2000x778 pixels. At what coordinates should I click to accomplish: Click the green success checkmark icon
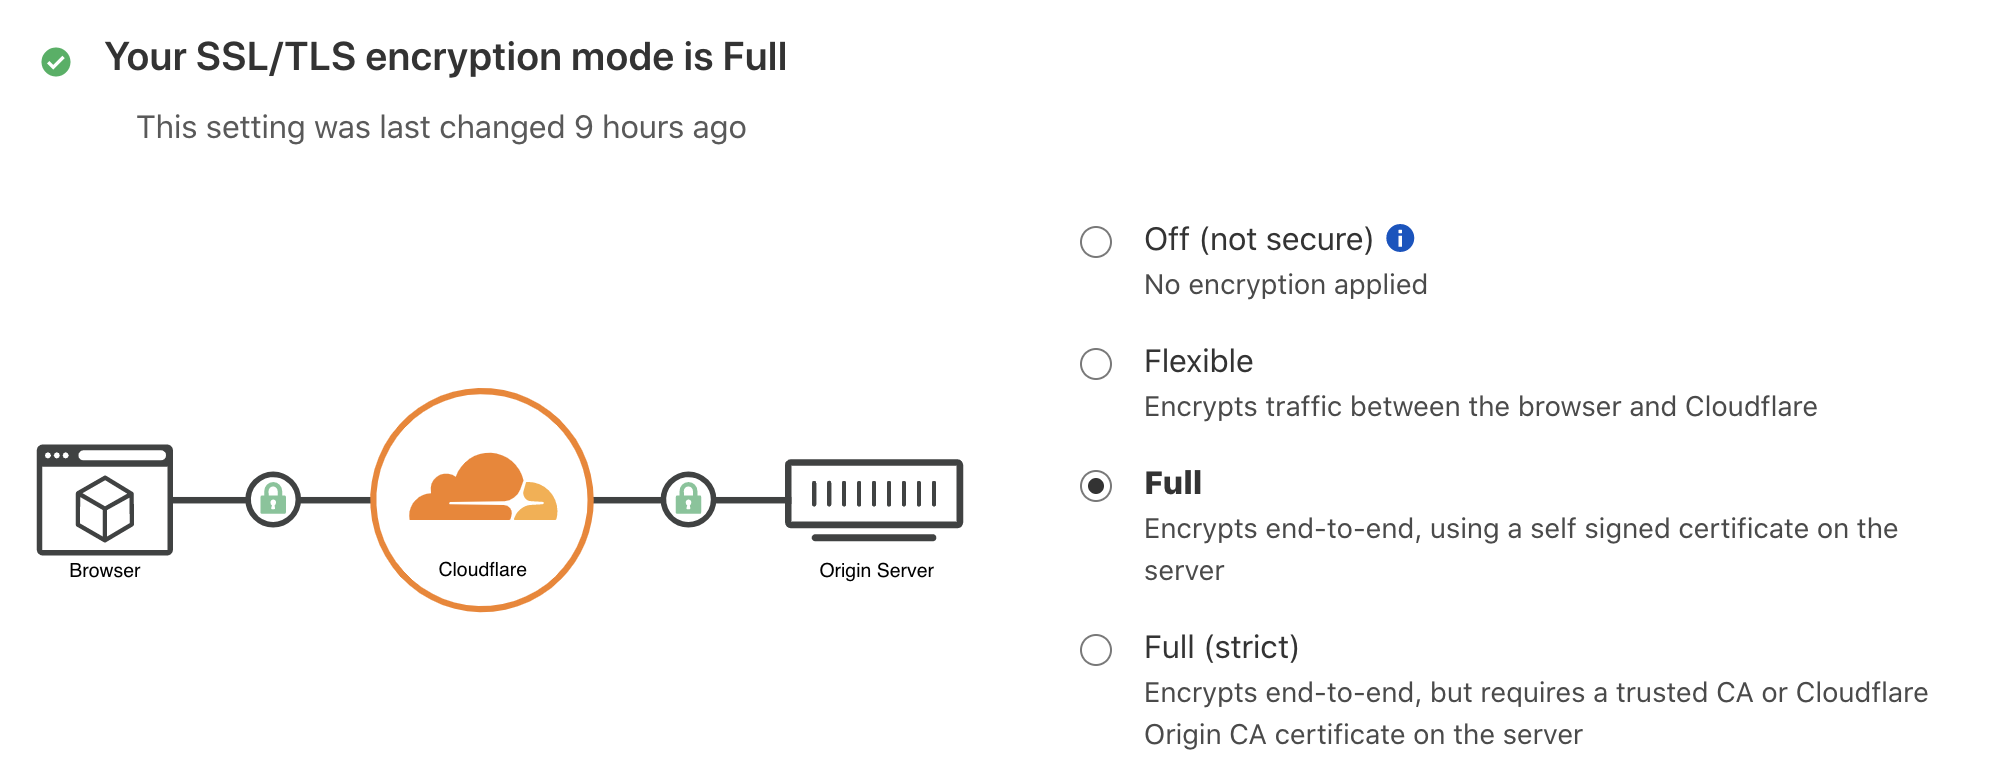point(57,62)
